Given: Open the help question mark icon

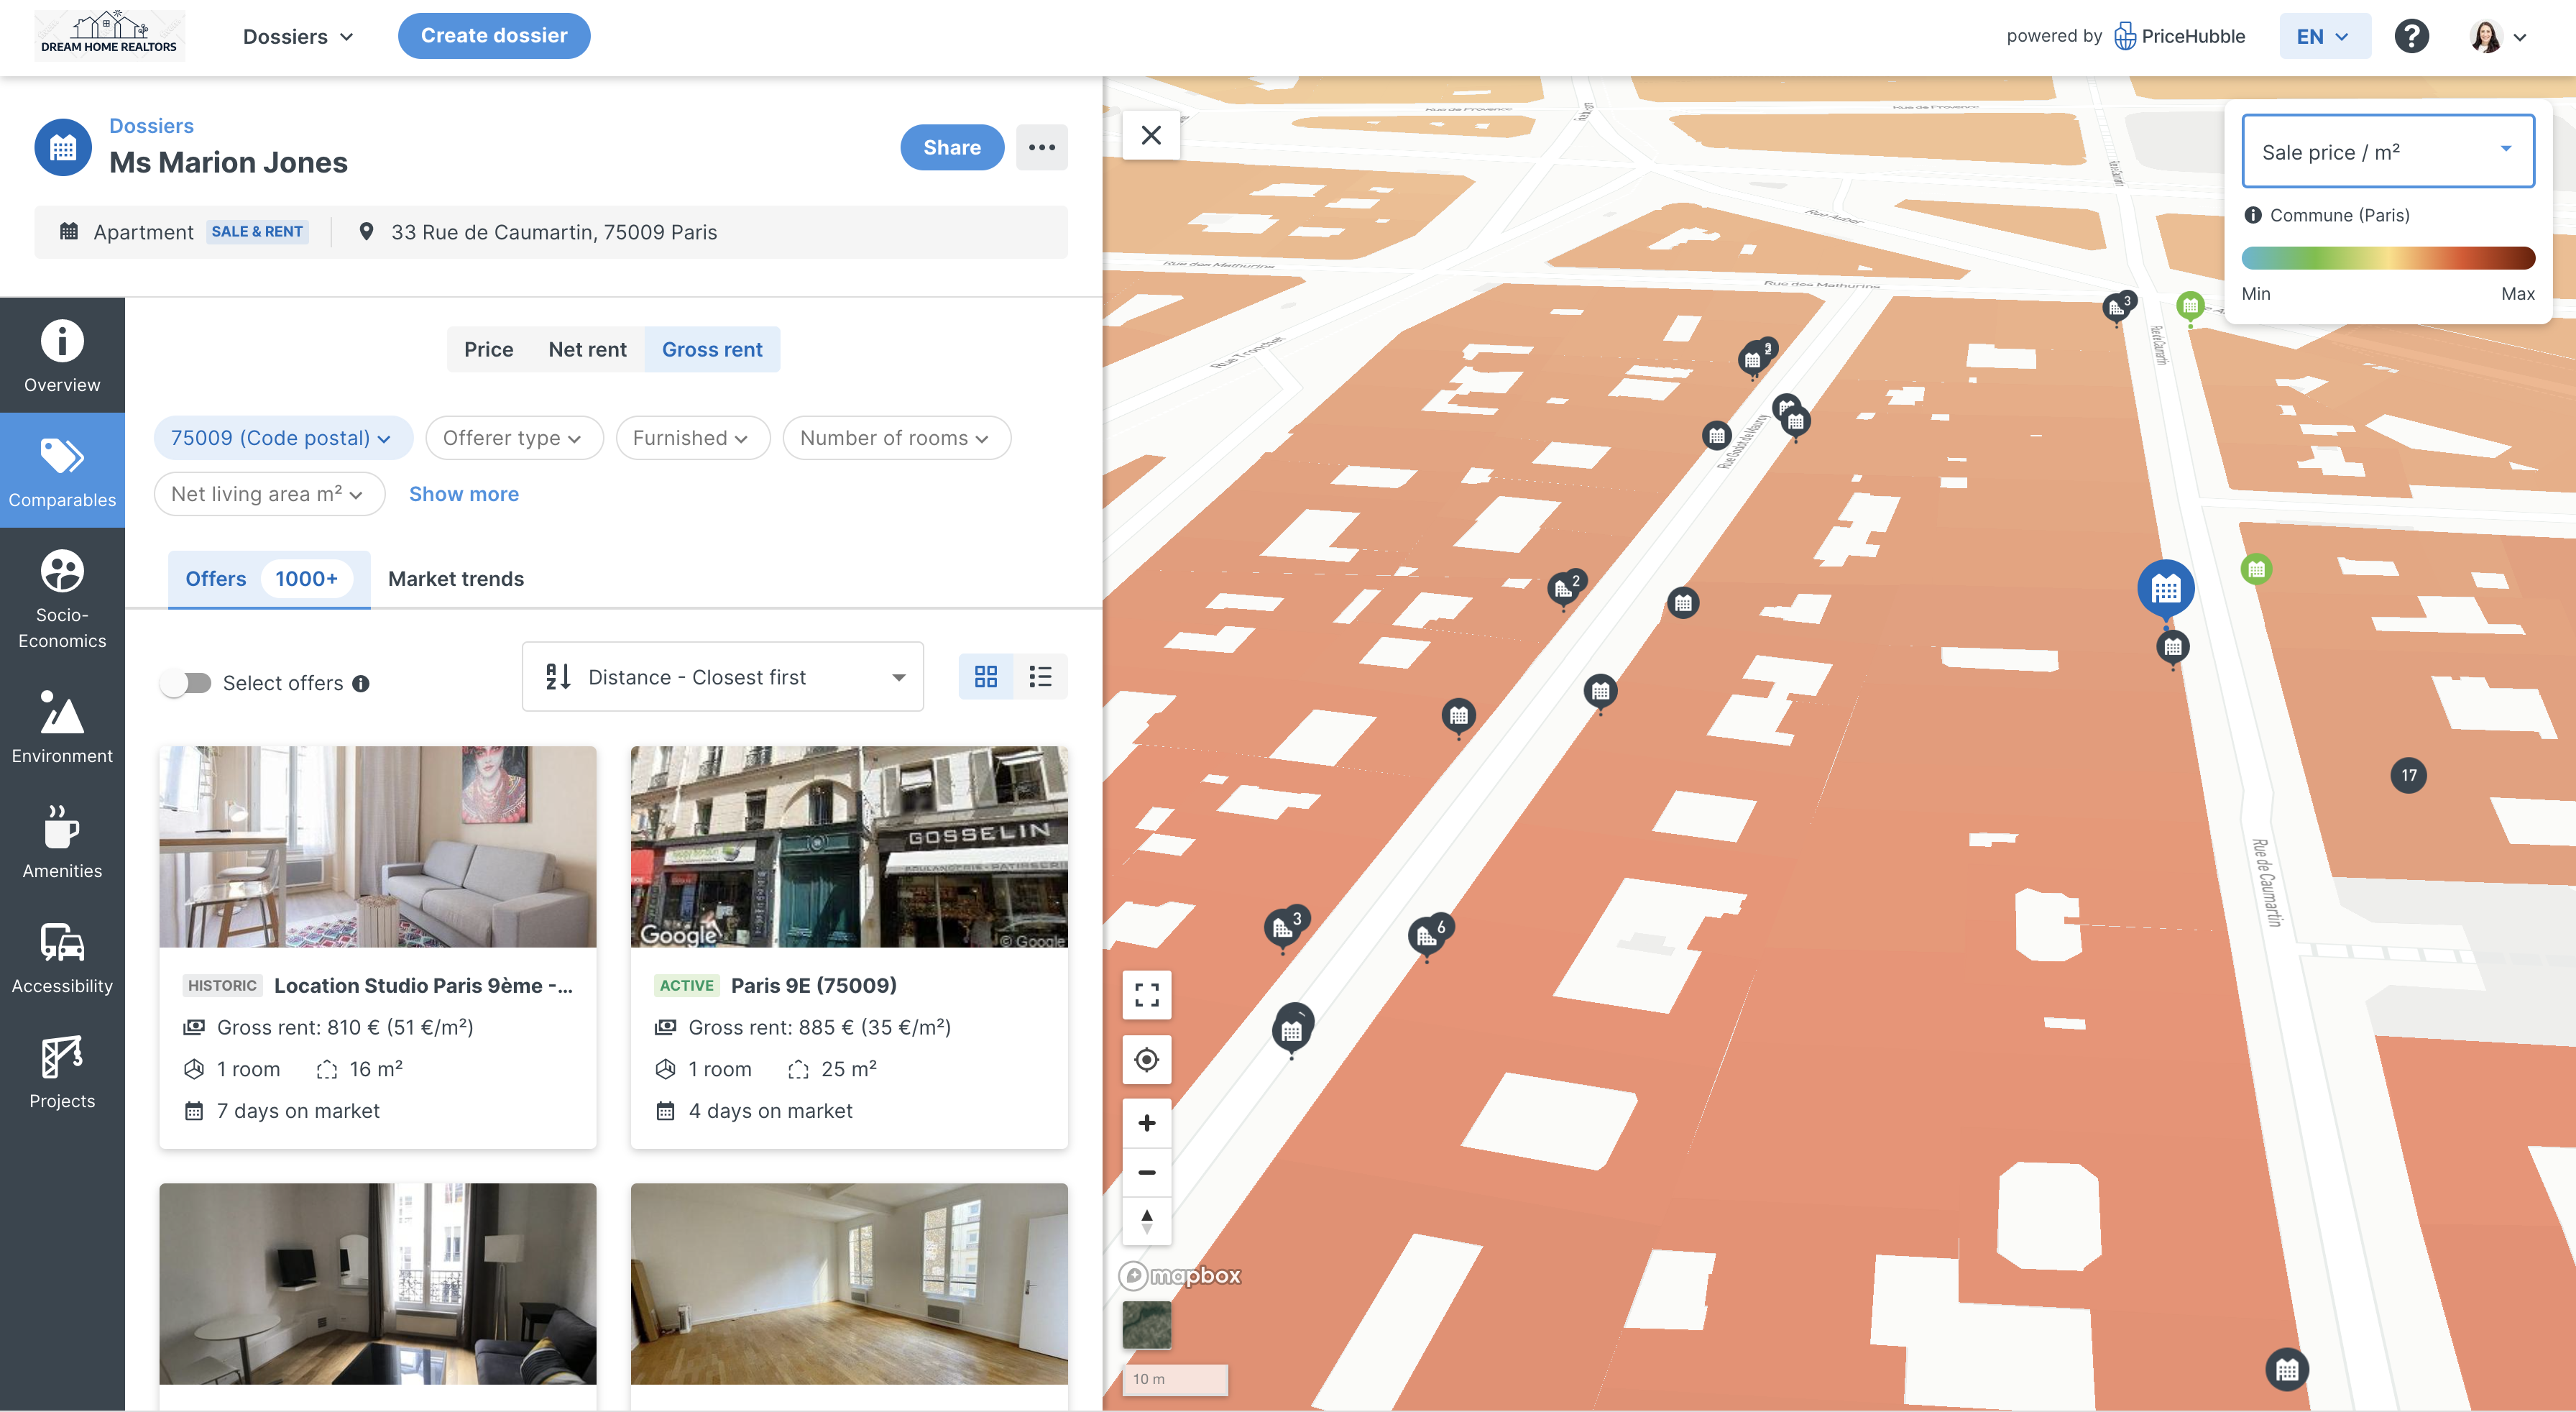Looking at the screenshot, I should click(2411, 36).
